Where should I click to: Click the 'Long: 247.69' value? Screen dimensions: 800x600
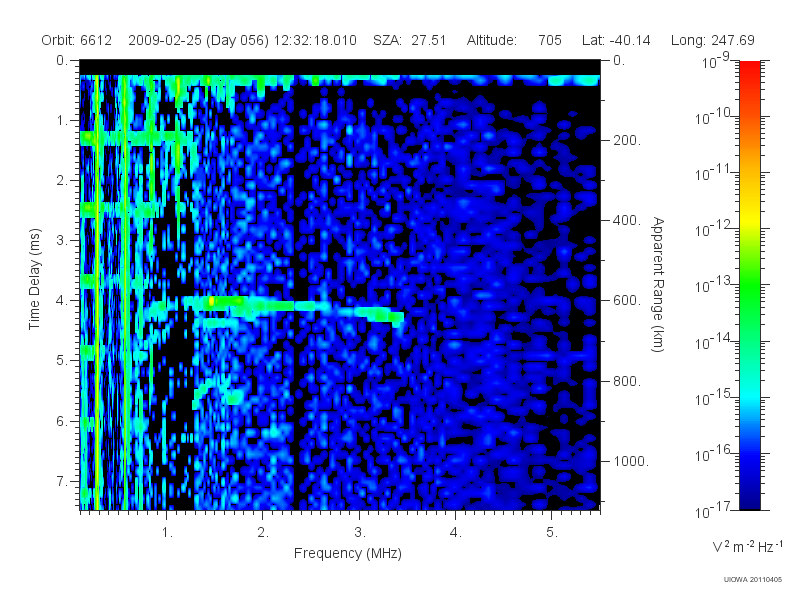713,40
